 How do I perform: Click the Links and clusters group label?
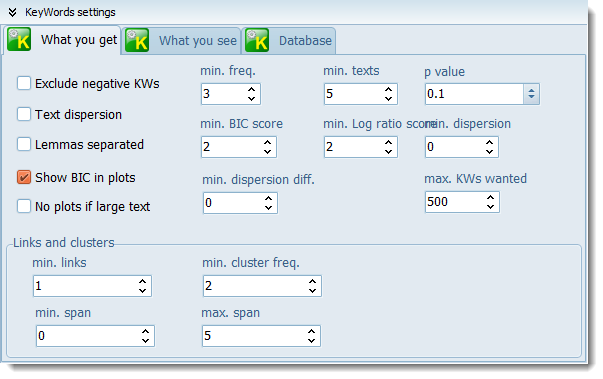pyautogui.click(x=63, y=243)
